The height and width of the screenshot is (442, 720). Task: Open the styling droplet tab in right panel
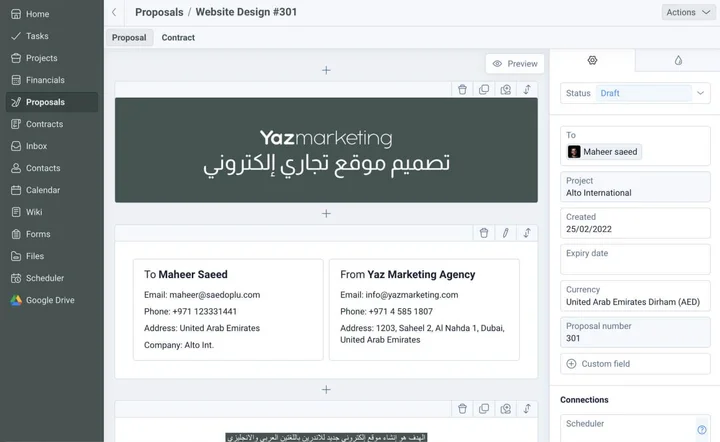point(678,60)
